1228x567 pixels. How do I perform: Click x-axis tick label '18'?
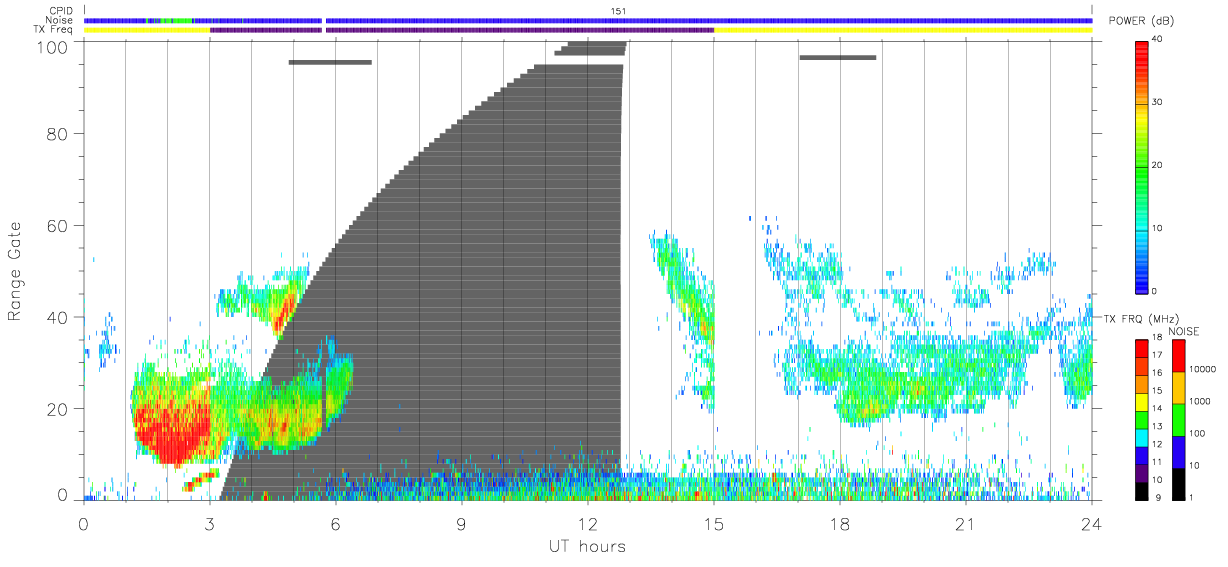(840, 524)
